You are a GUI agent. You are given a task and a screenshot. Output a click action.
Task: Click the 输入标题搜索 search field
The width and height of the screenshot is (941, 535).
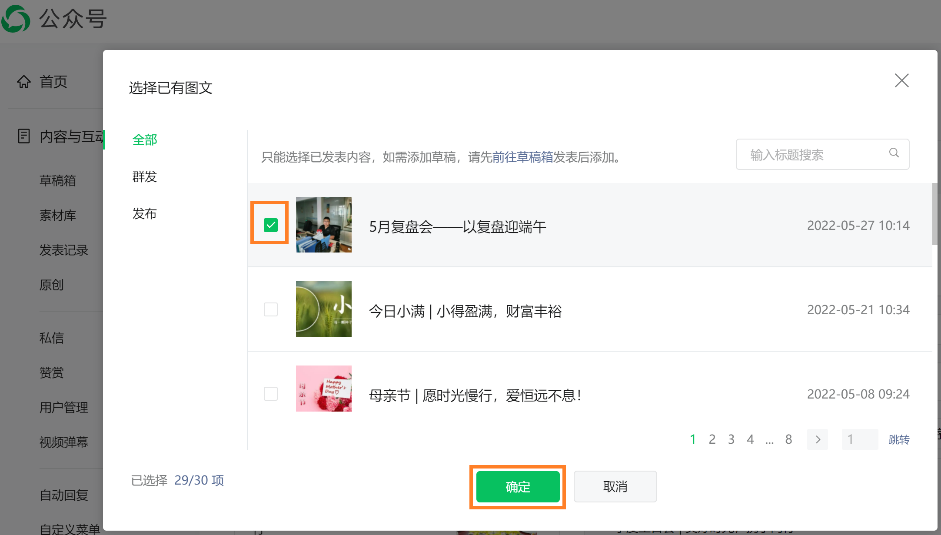pyautogui.click(x=812, y=154)
